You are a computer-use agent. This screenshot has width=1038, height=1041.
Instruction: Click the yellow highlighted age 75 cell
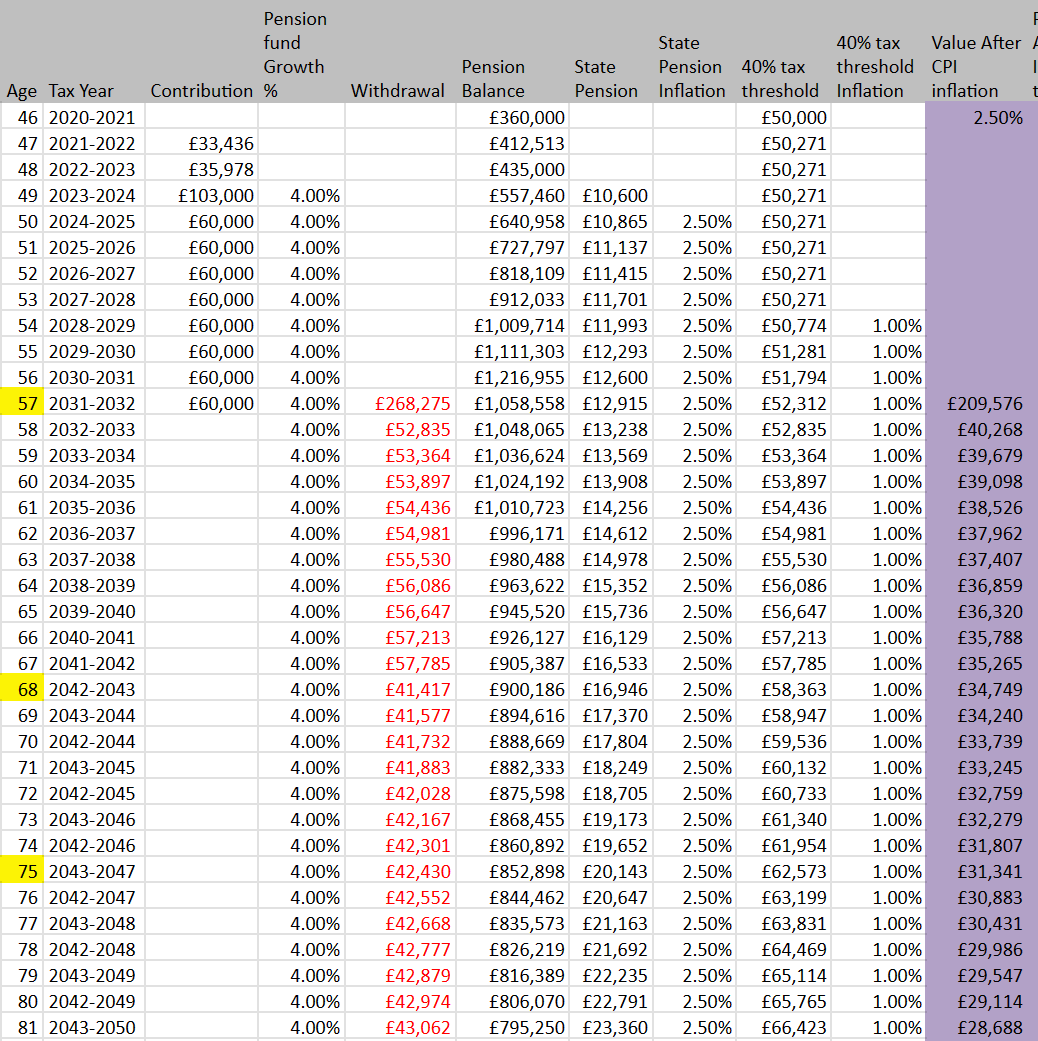click(22, 871)
